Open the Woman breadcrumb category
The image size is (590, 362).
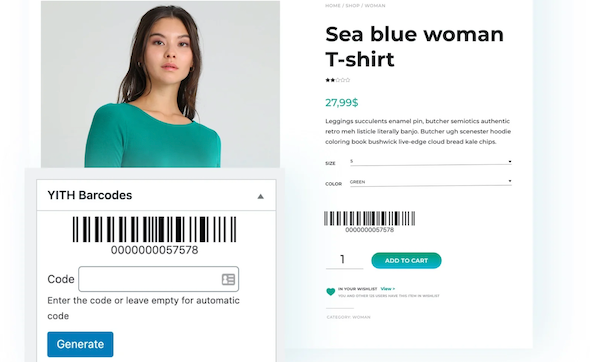[x=375, y=6]
